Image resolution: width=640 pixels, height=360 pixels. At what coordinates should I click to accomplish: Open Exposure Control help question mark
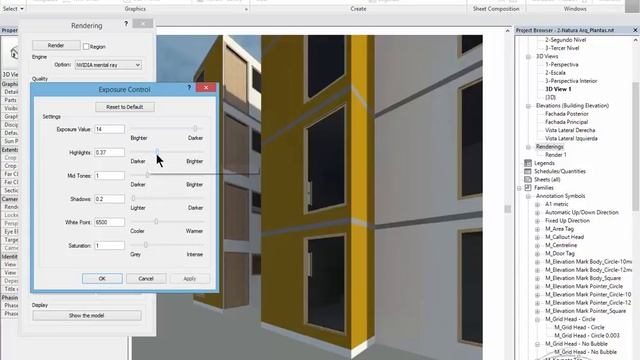click(x=189, y=87)
